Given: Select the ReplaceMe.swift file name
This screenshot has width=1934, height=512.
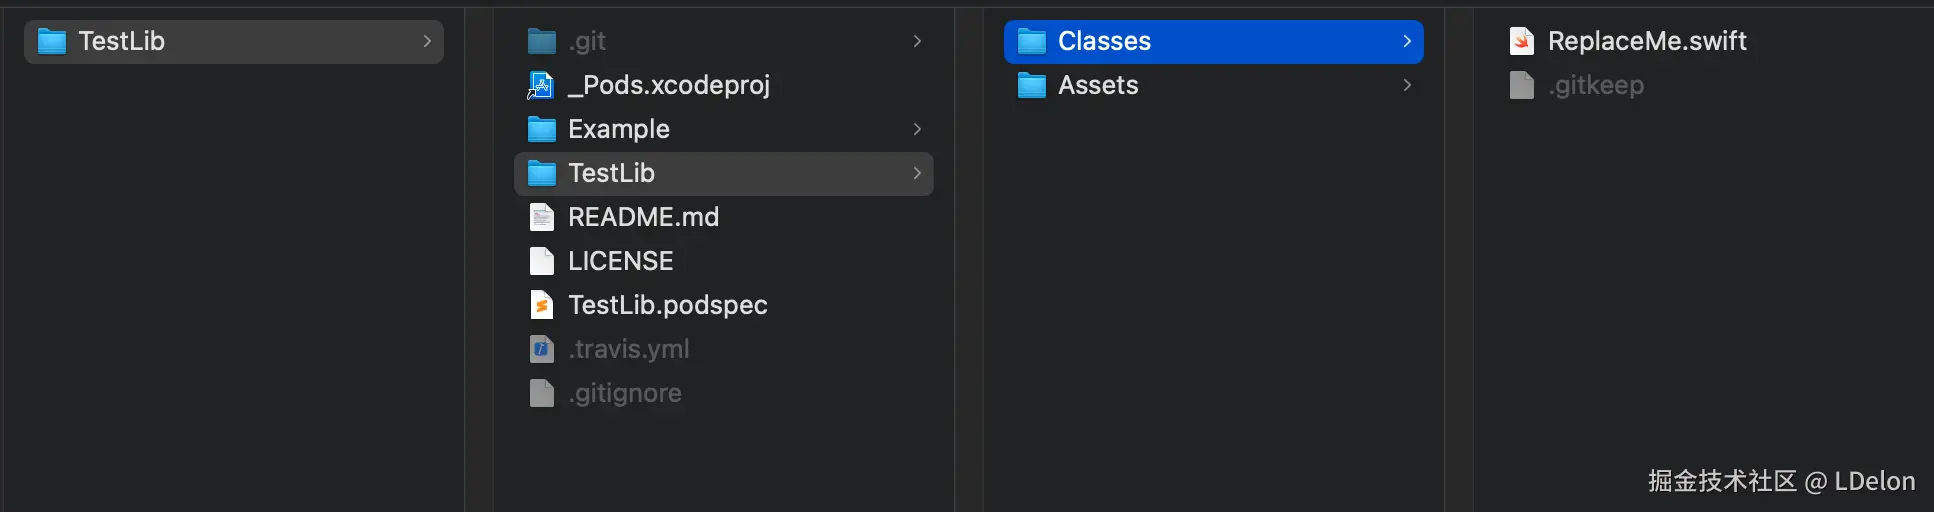Looking at the screenshot, I should tap(1647, 41).
